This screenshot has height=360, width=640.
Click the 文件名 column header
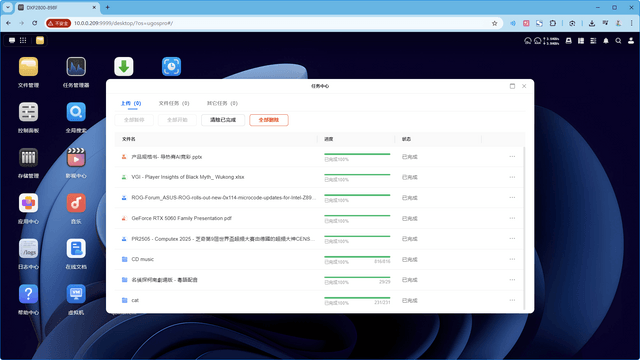129,139
